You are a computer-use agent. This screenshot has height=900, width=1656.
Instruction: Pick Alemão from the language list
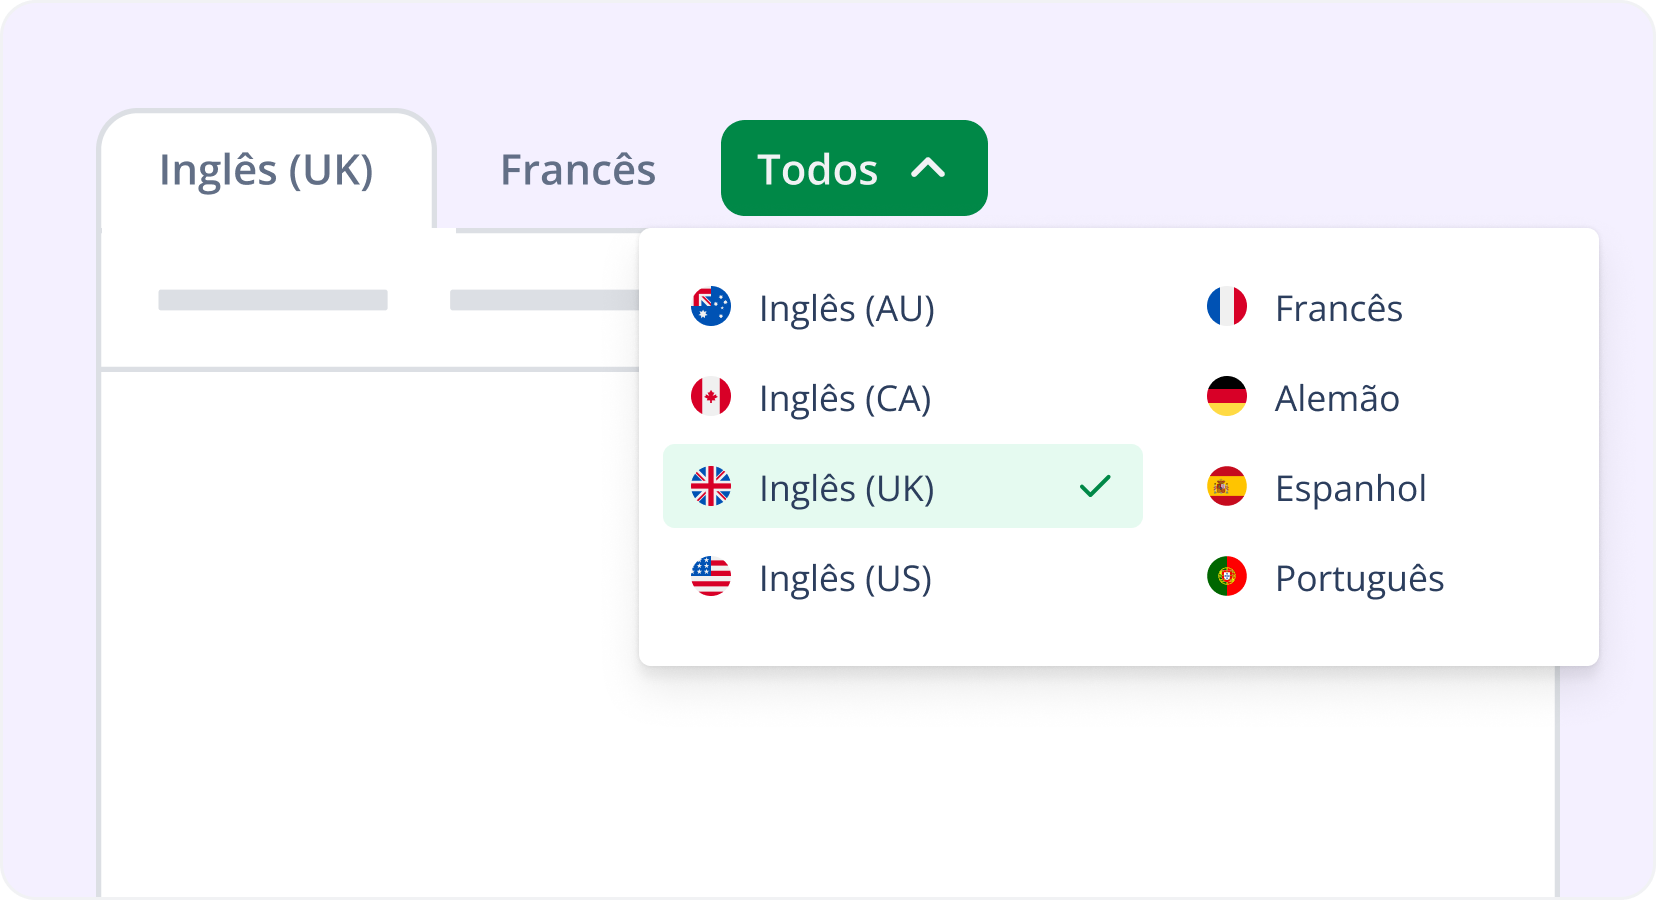[x=1337, y=398]
